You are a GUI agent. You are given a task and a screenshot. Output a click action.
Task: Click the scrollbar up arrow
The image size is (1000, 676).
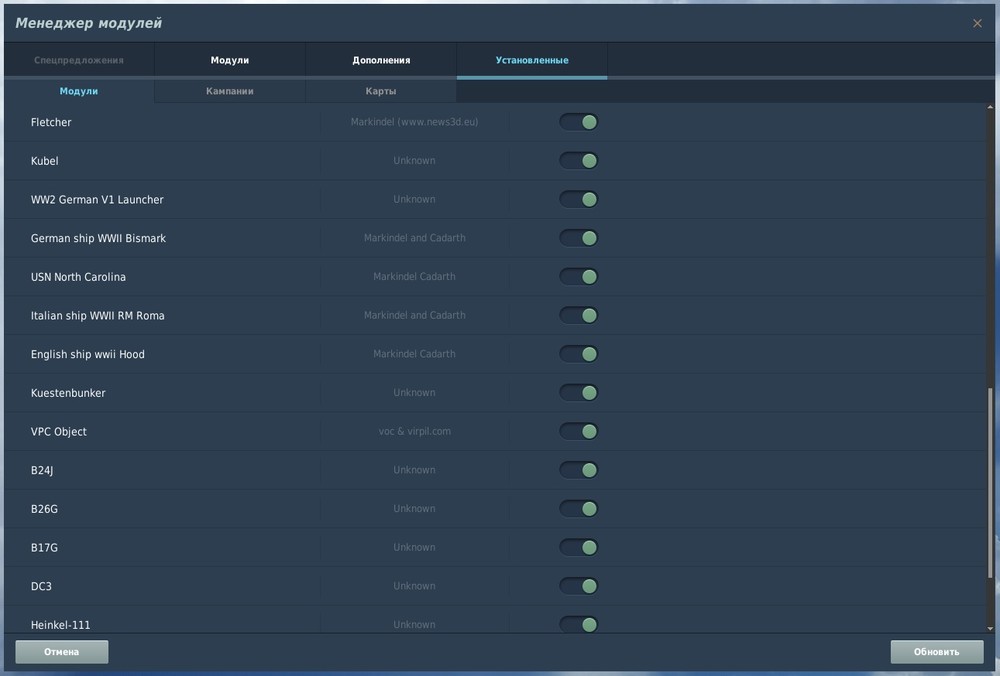990,107
